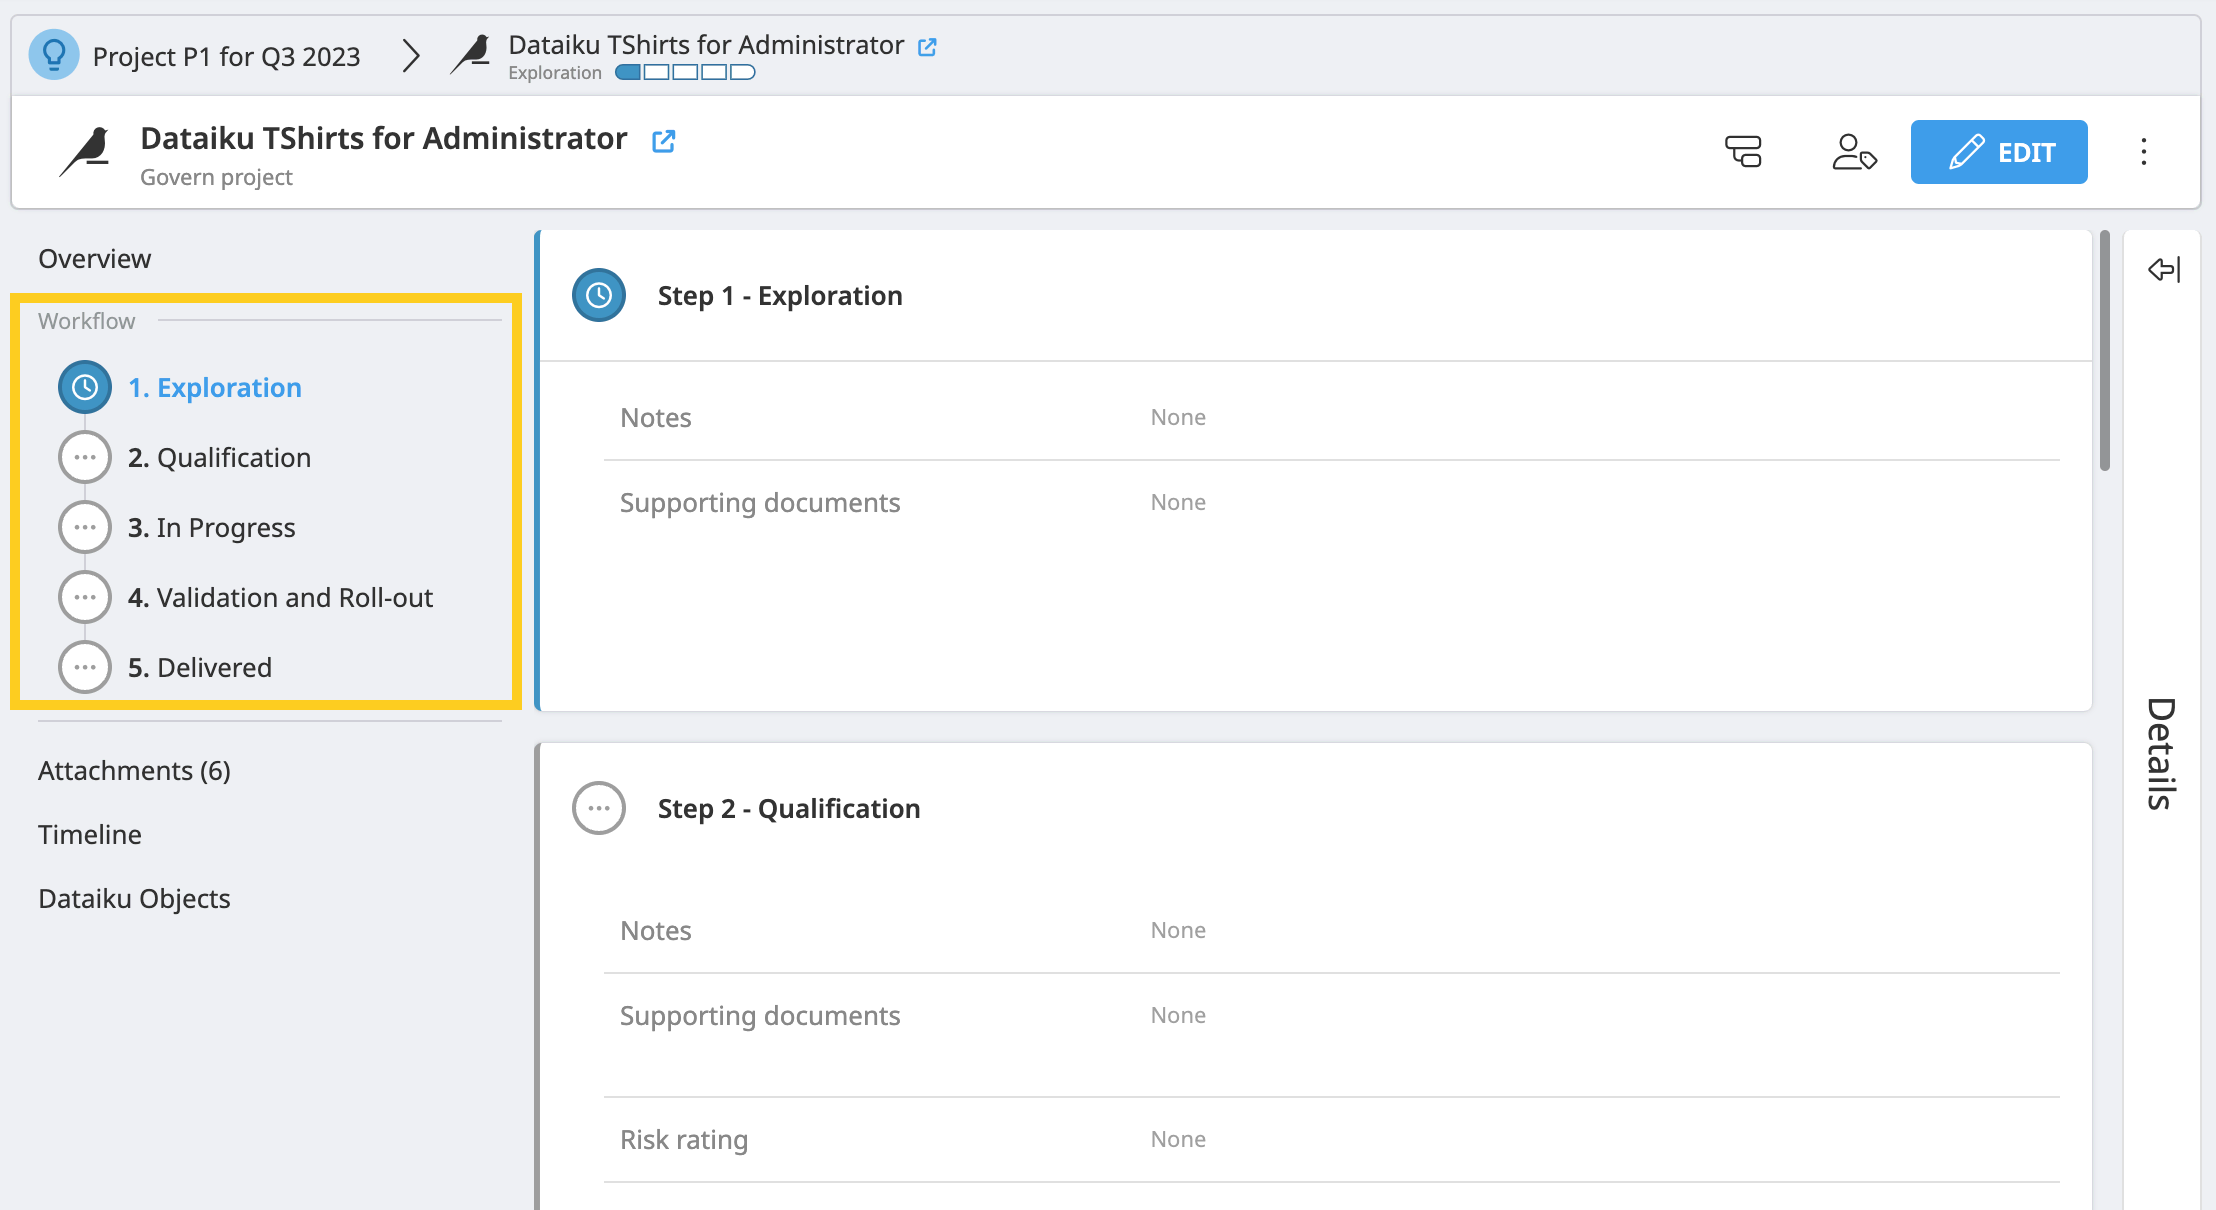Screen dimensions: 2216x1210
Task: Open the Attachments (6) section
Action: pos(134,771)
